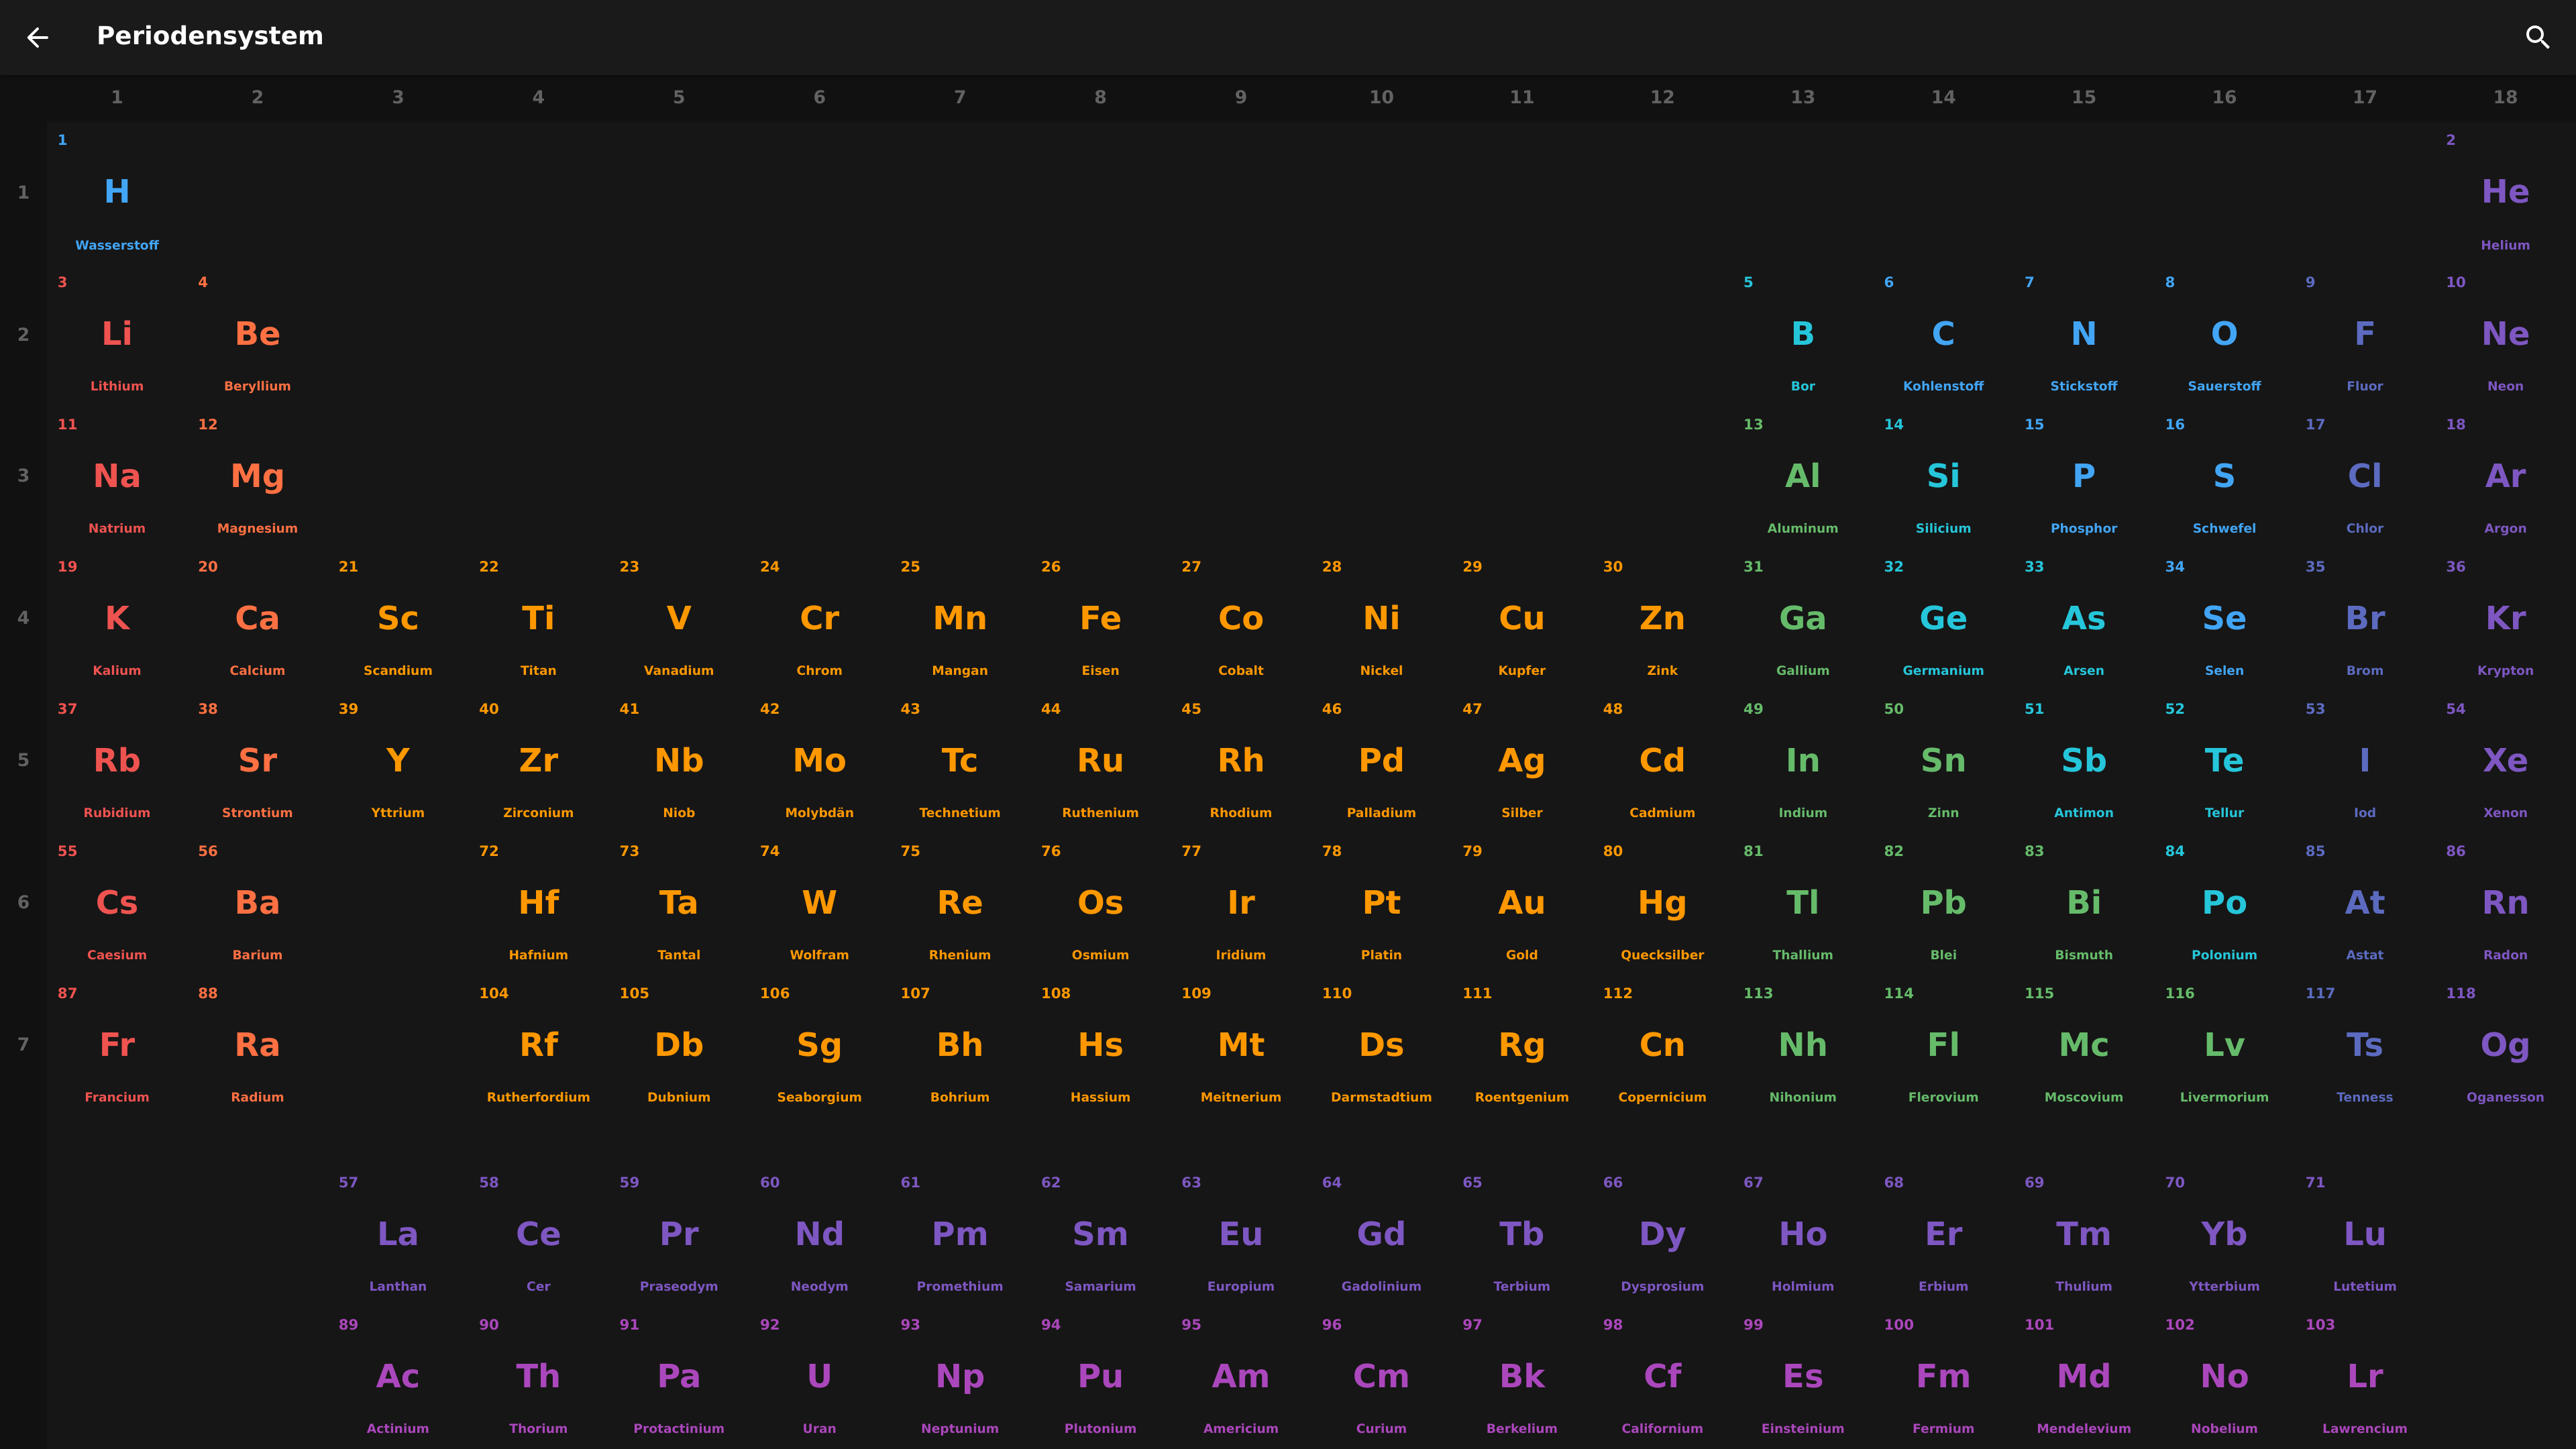Select the Uran (U) element
The width and height of the screenshot is (2576, 1449).
819,1377
